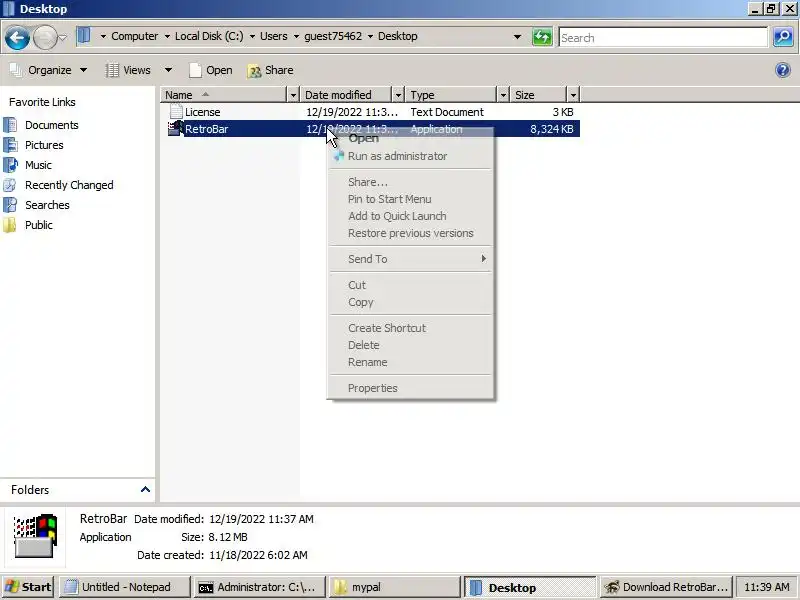Choose Run as administrator
The width and height of the screenshot is (800, 600).
coord(410,156)
